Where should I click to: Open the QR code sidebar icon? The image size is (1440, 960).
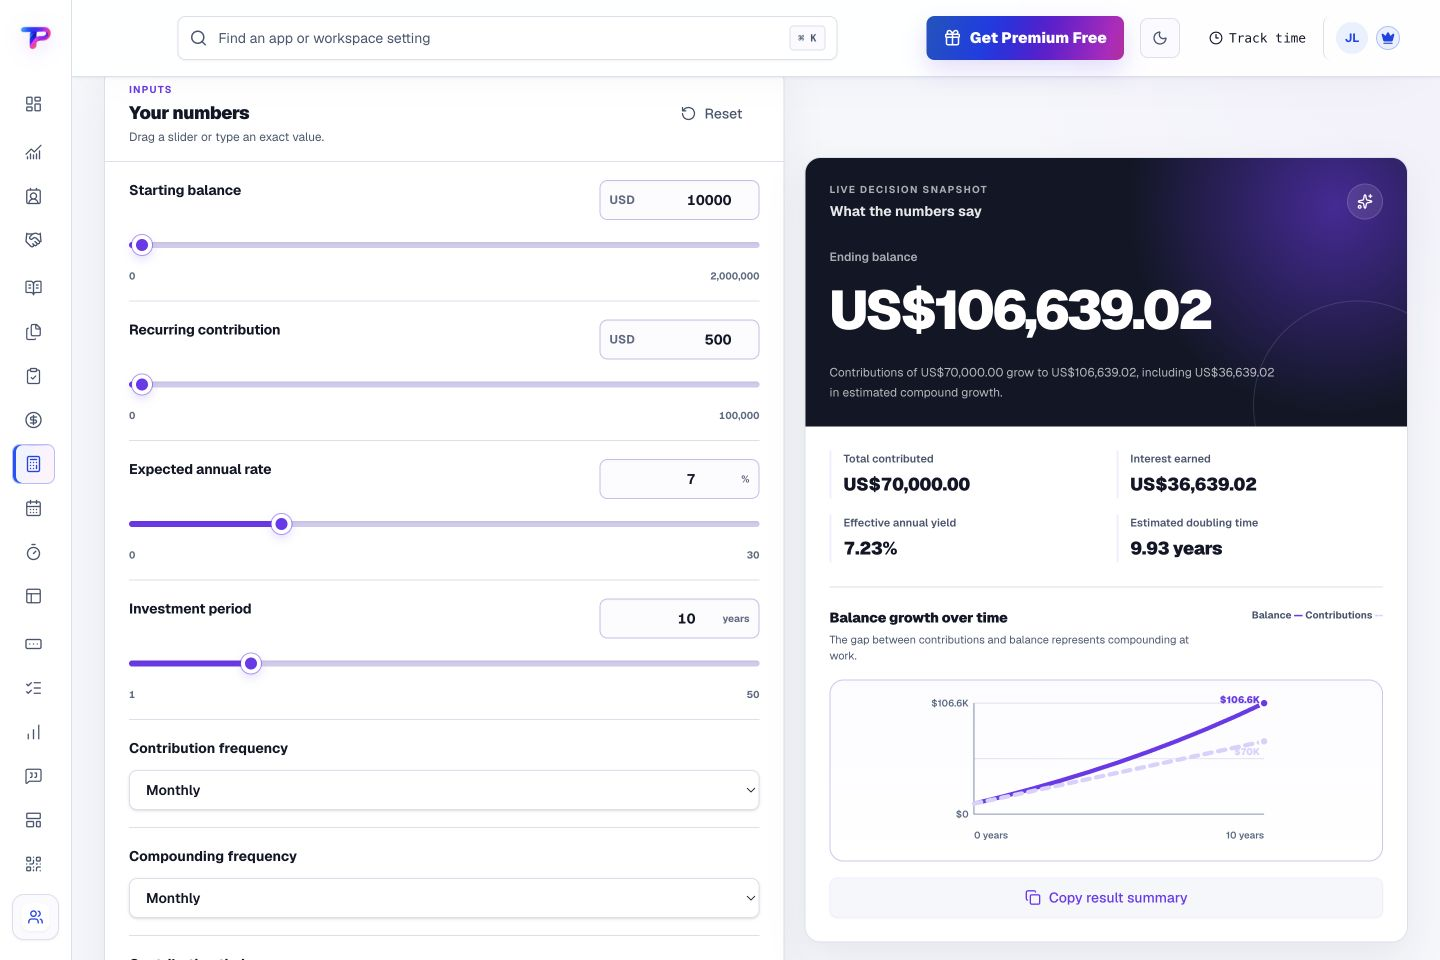pos(33,864)
